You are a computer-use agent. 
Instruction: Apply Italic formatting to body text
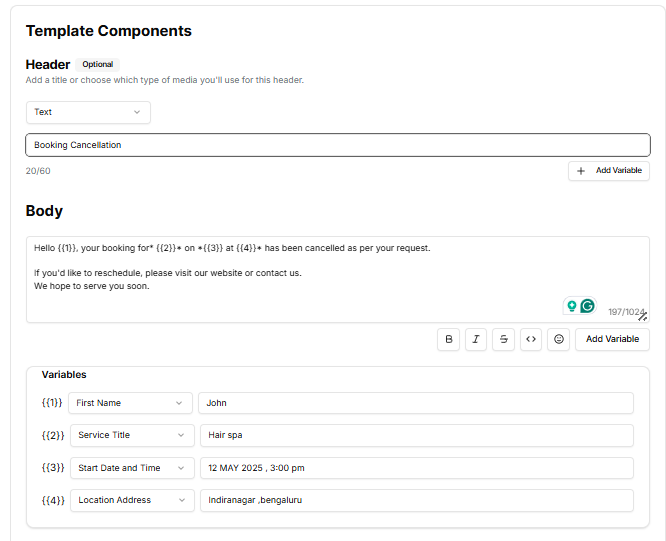point(476,339)
